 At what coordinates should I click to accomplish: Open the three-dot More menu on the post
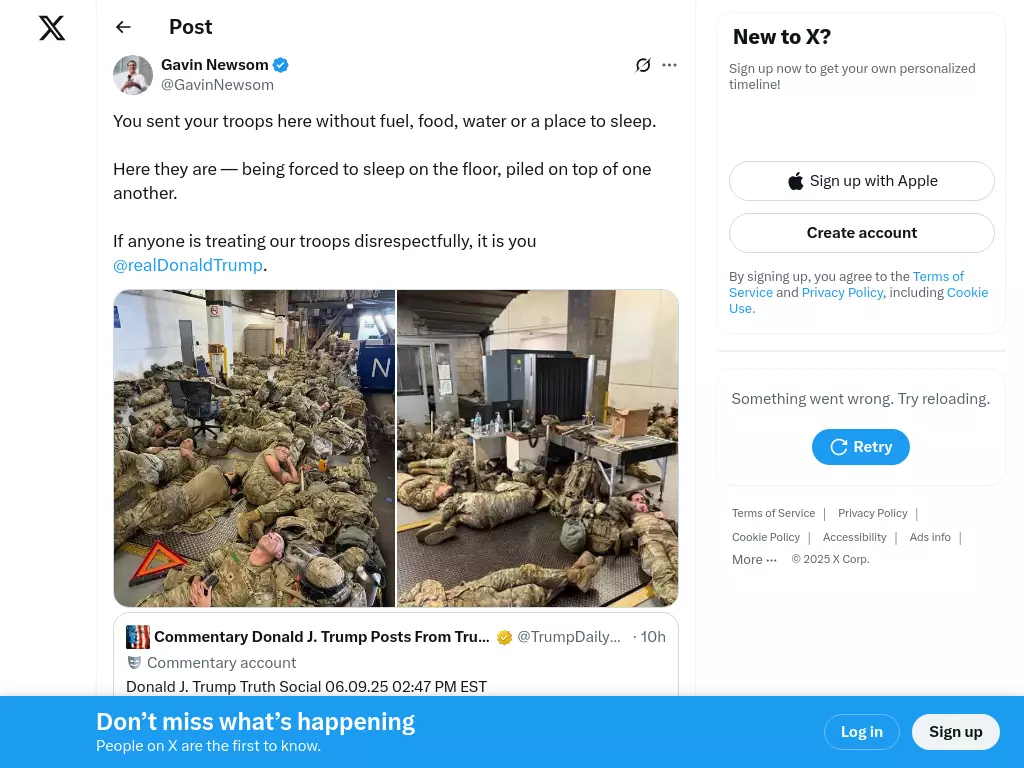[669, 65]
